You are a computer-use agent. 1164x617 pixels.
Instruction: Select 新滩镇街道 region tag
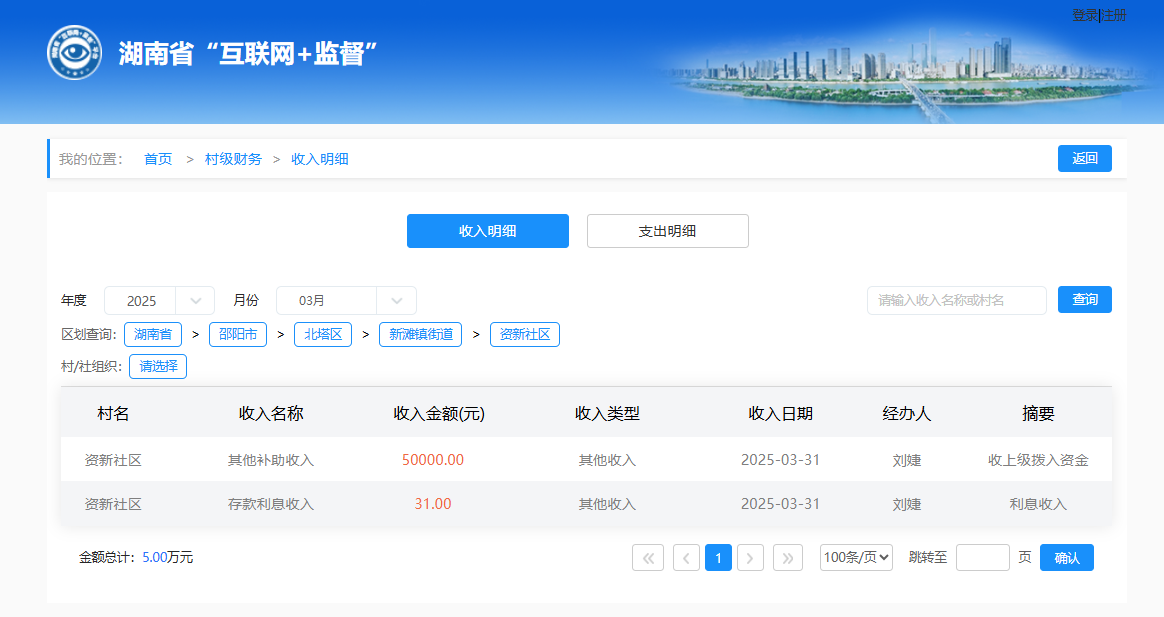(x=420, y=334)
